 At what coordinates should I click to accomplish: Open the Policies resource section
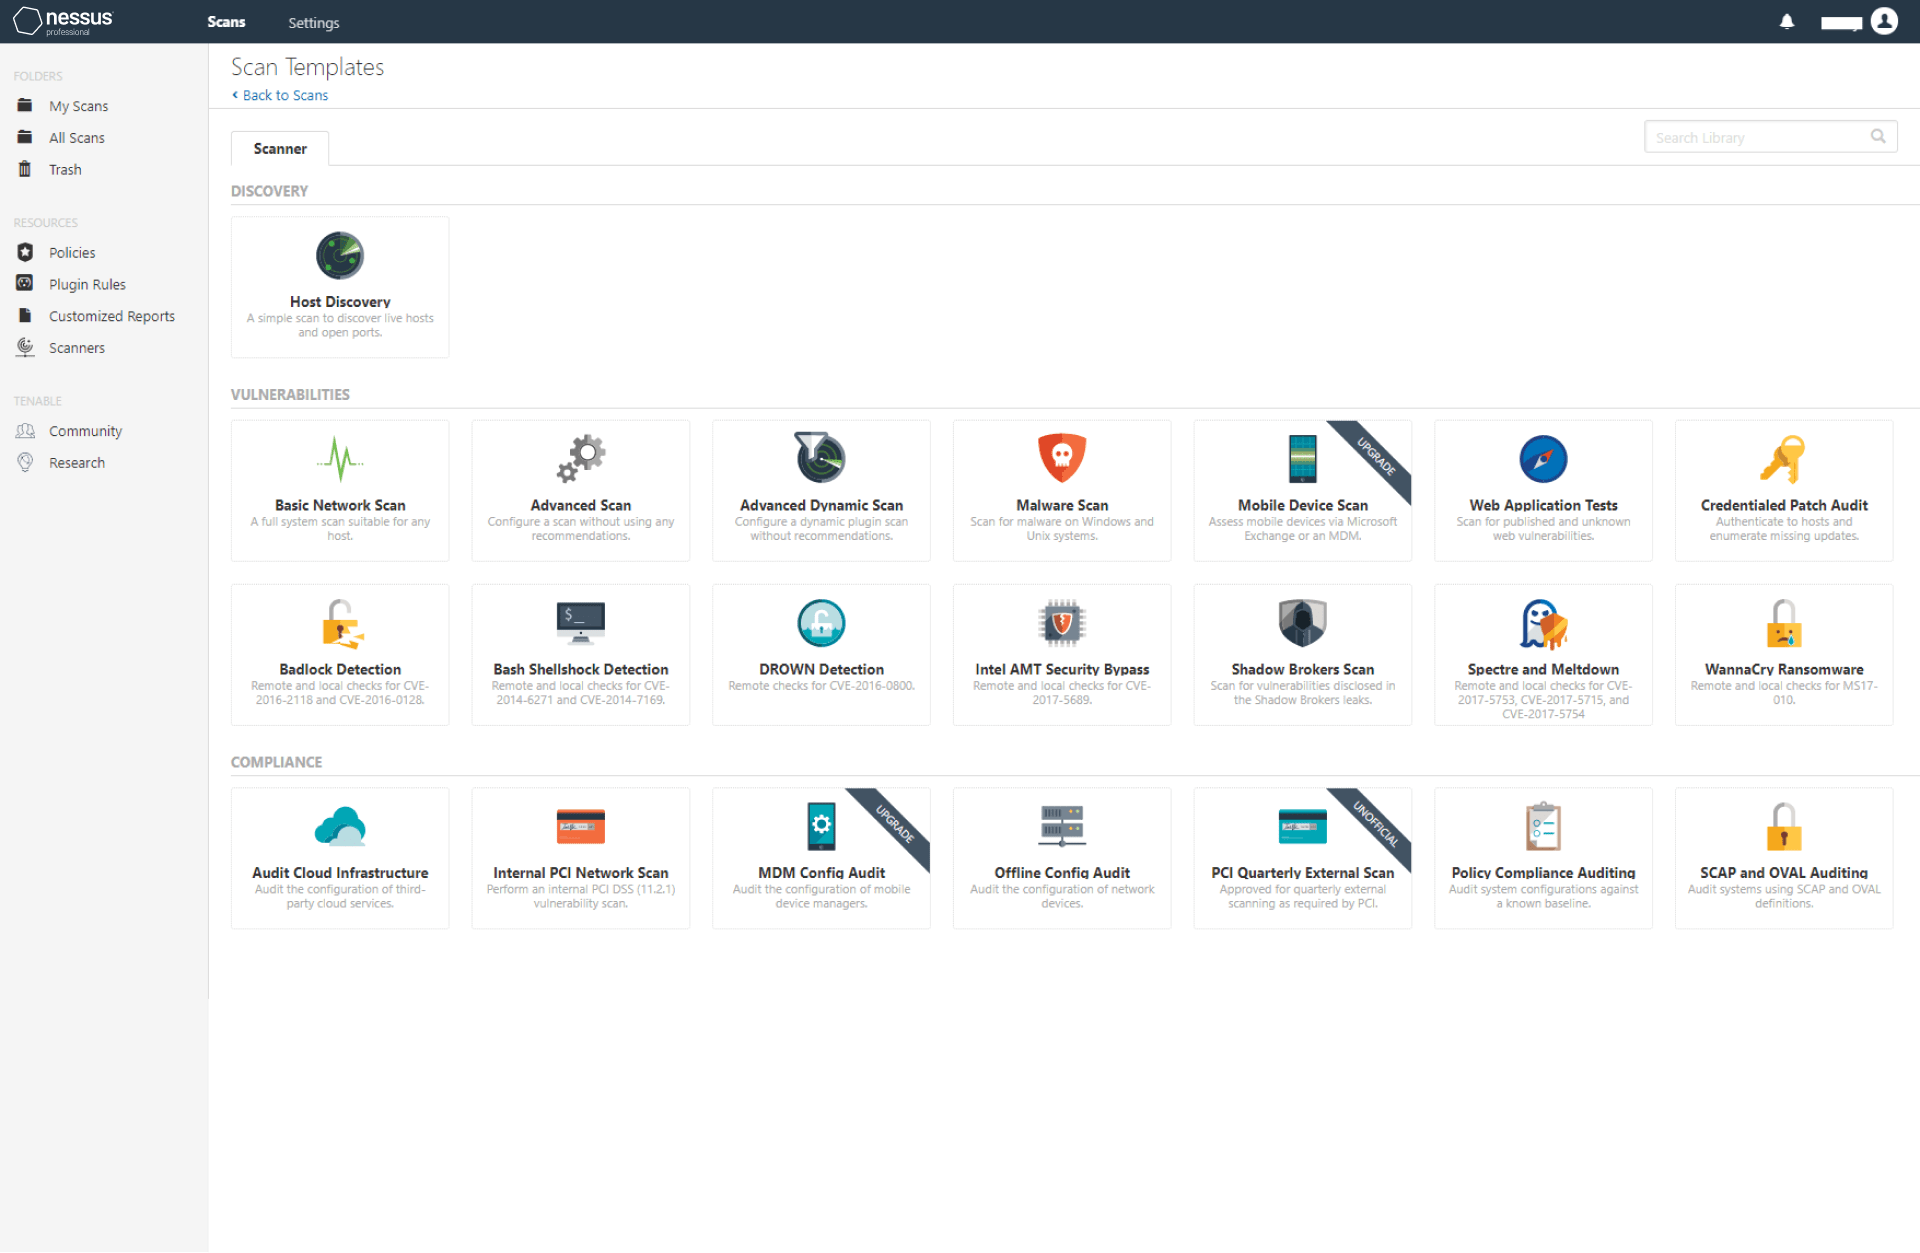pos(73,252)
